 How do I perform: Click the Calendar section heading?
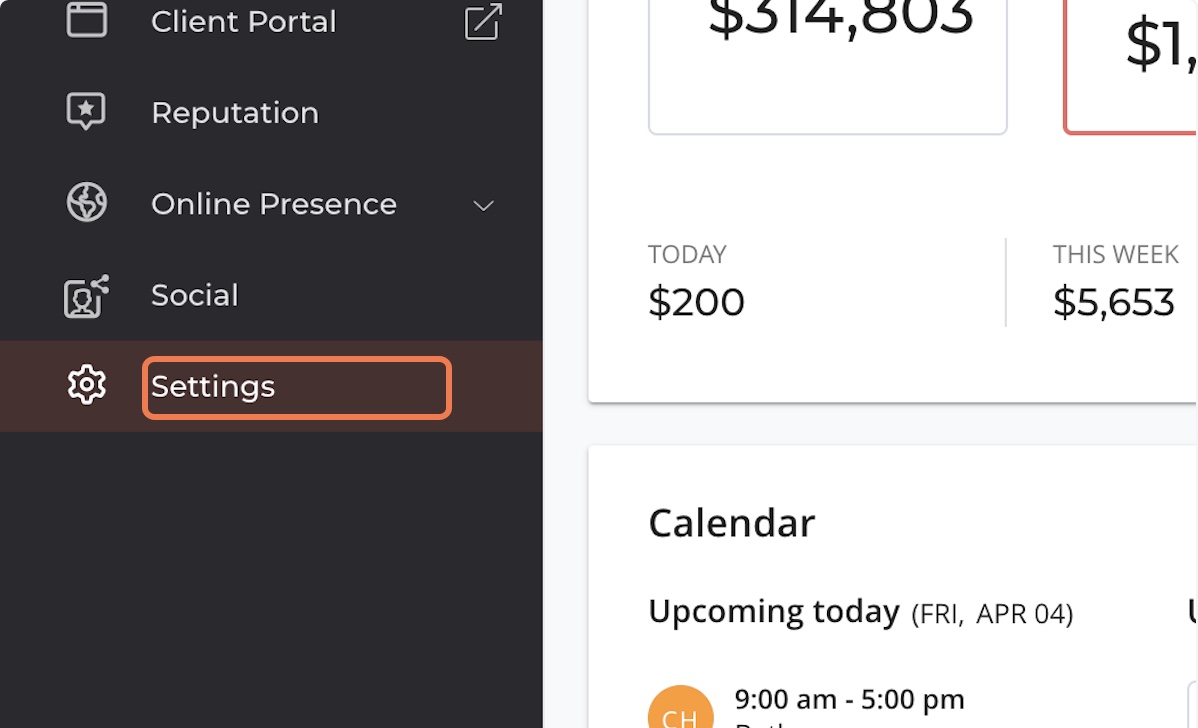(x=731, y=523)
